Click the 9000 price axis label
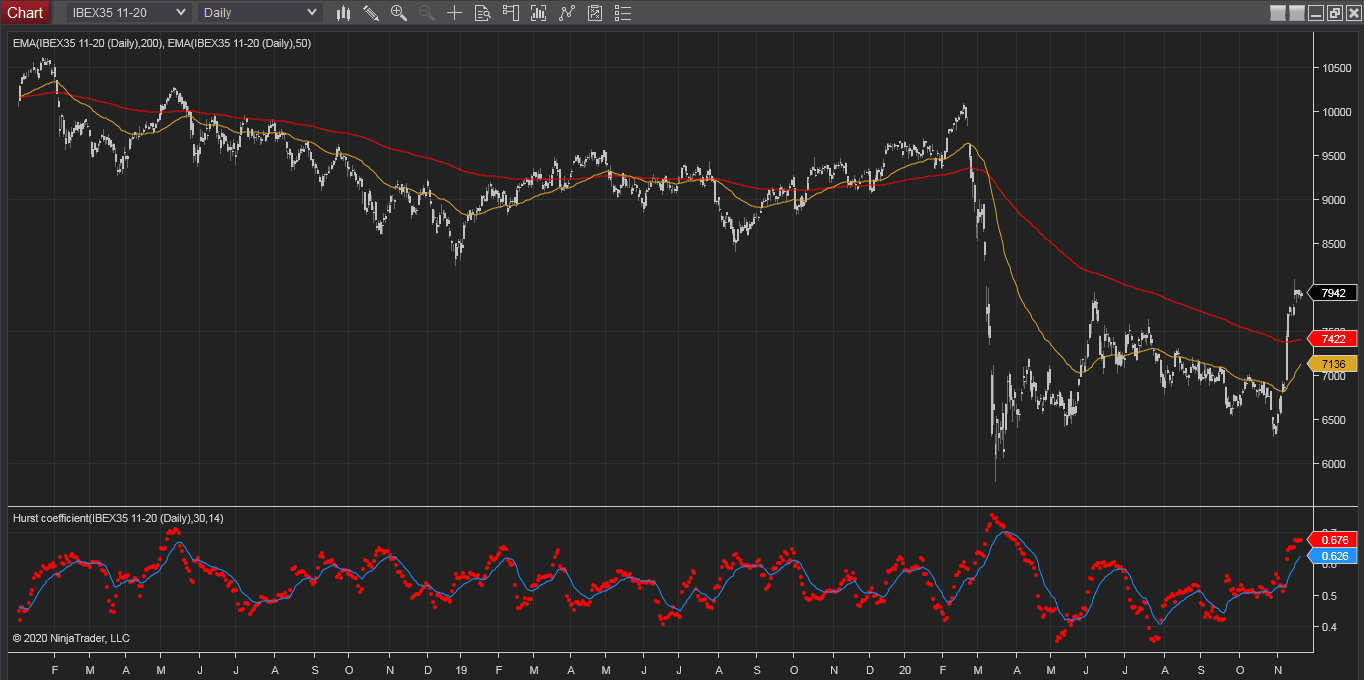Image resolution: width=1364 pixels, height=680 pixels. coord(1335,200)
